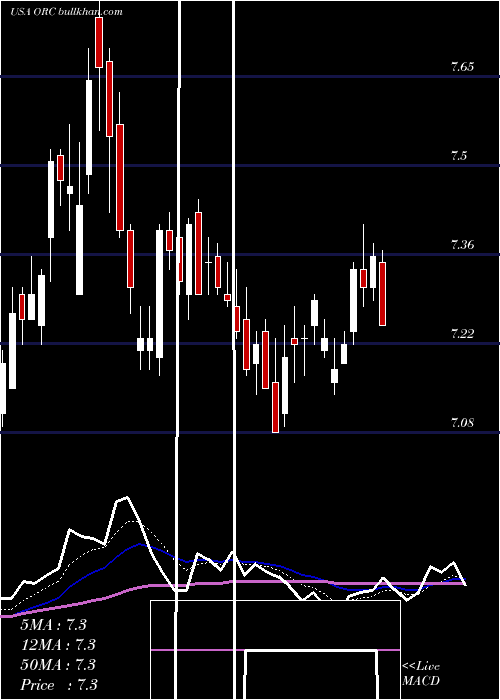Click the 50MA : 7.3 legend entry
Viewport: 500px width, 700px height.
point(58,665)
